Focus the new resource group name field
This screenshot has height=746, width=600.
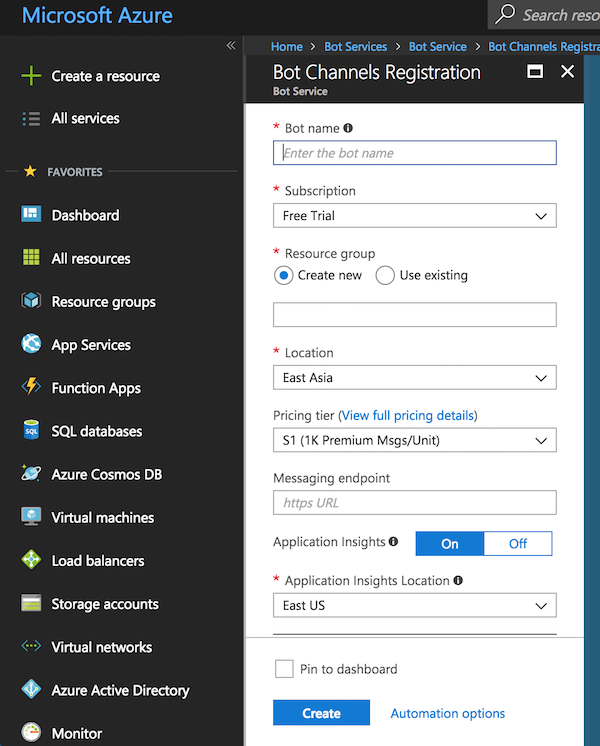click(414, 314)
